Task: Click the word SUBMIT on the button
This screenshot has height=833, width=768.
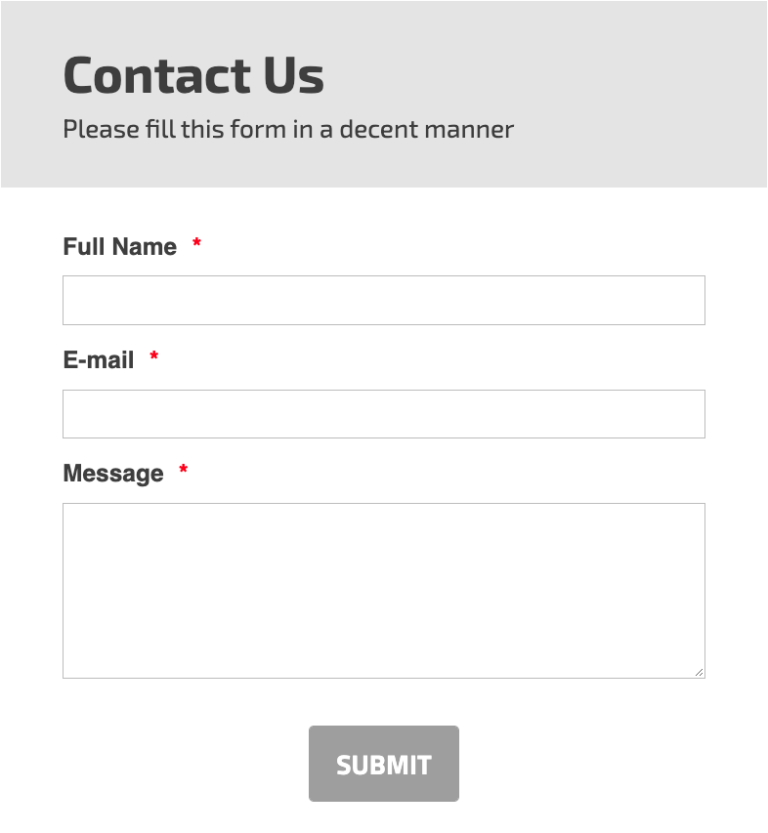Action: click(384, 763)
